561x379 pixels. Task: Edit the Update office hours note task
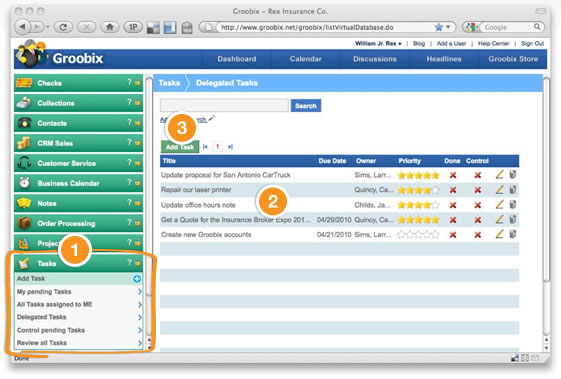(x=499, y=204)
